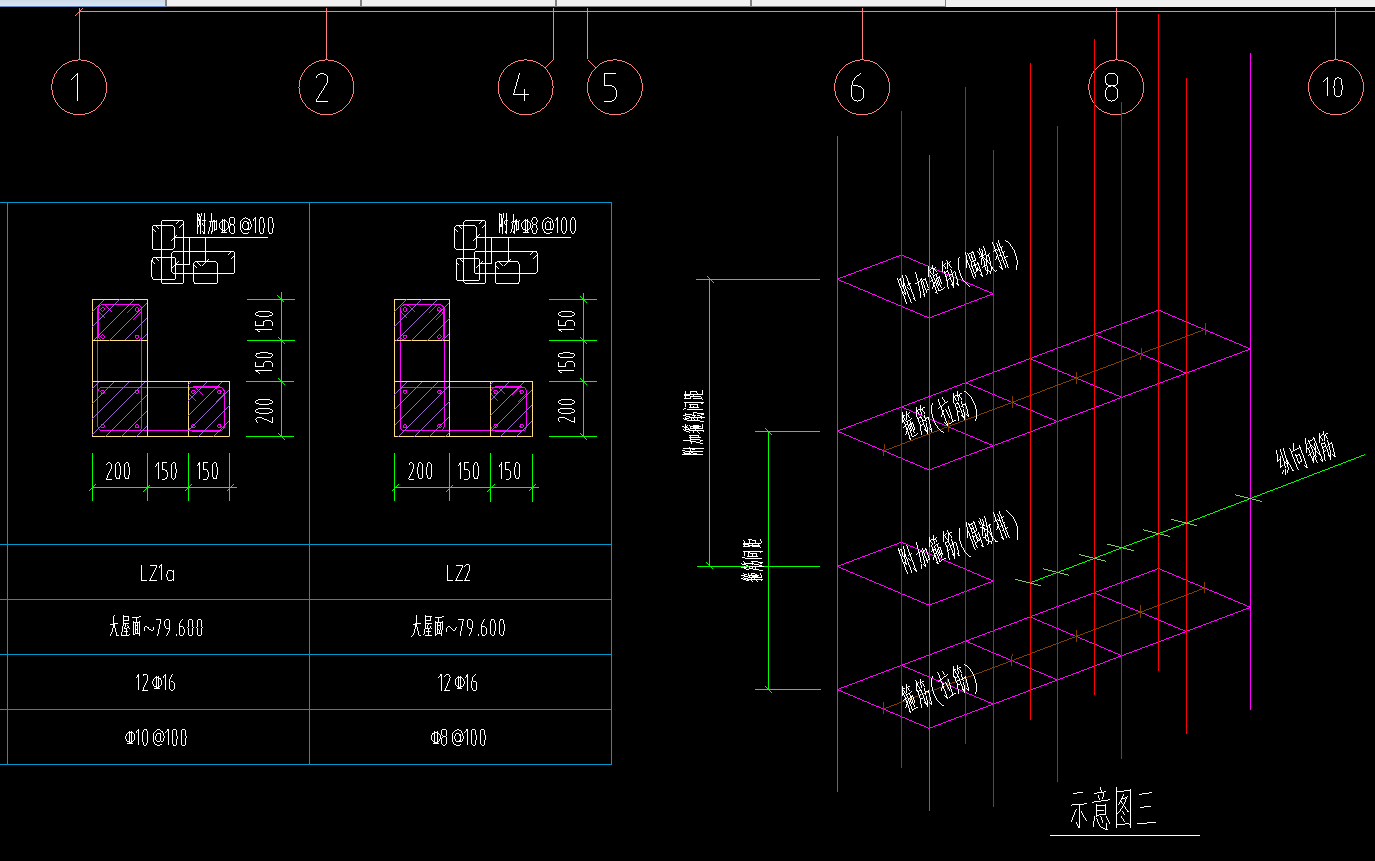Click the horizontal 200 dimension below LZ2 section
The image size is (1375, 861).
[420, 471]
